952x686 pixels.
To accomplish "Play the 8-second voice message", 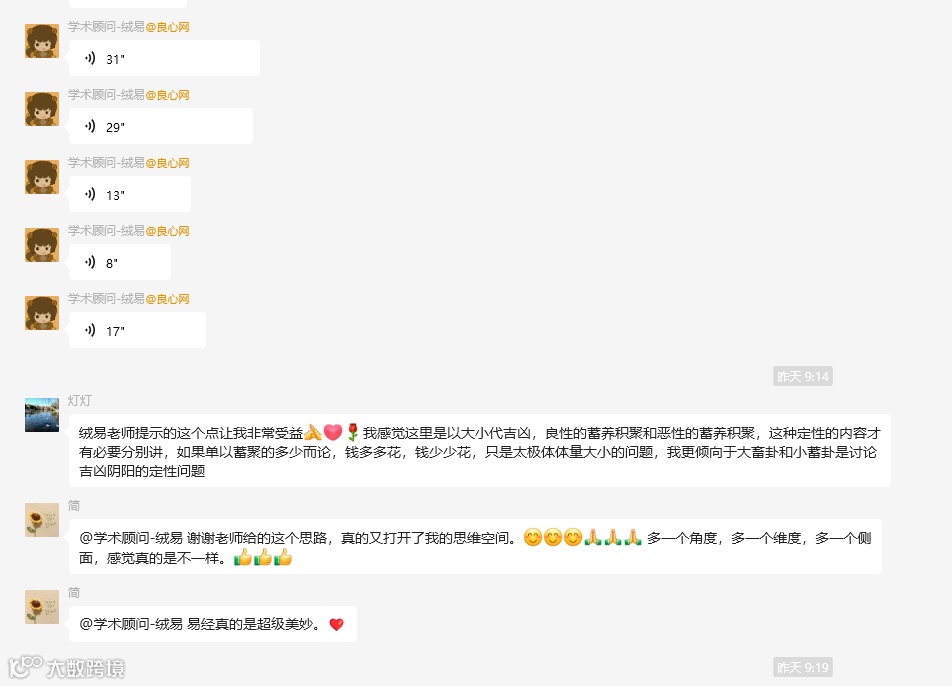I will (120, 262).
